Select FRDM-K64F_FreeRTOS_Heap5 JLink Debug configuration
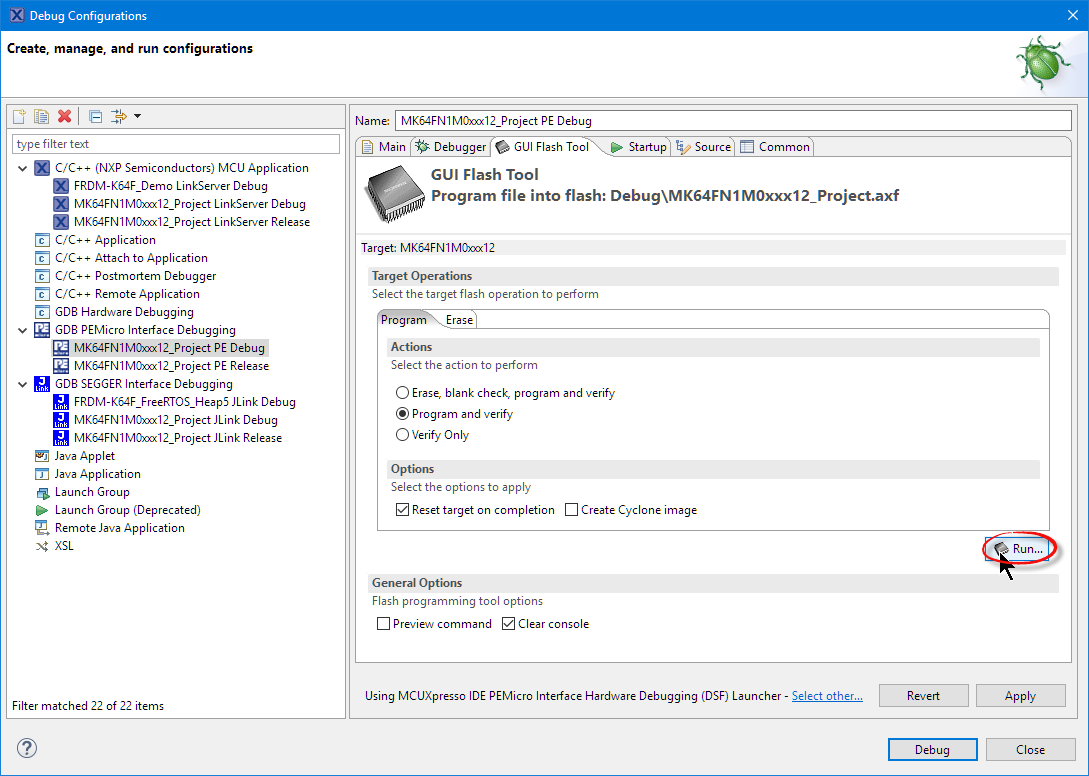This screenshot has height=776, width=1089. [x=184, y=402]
